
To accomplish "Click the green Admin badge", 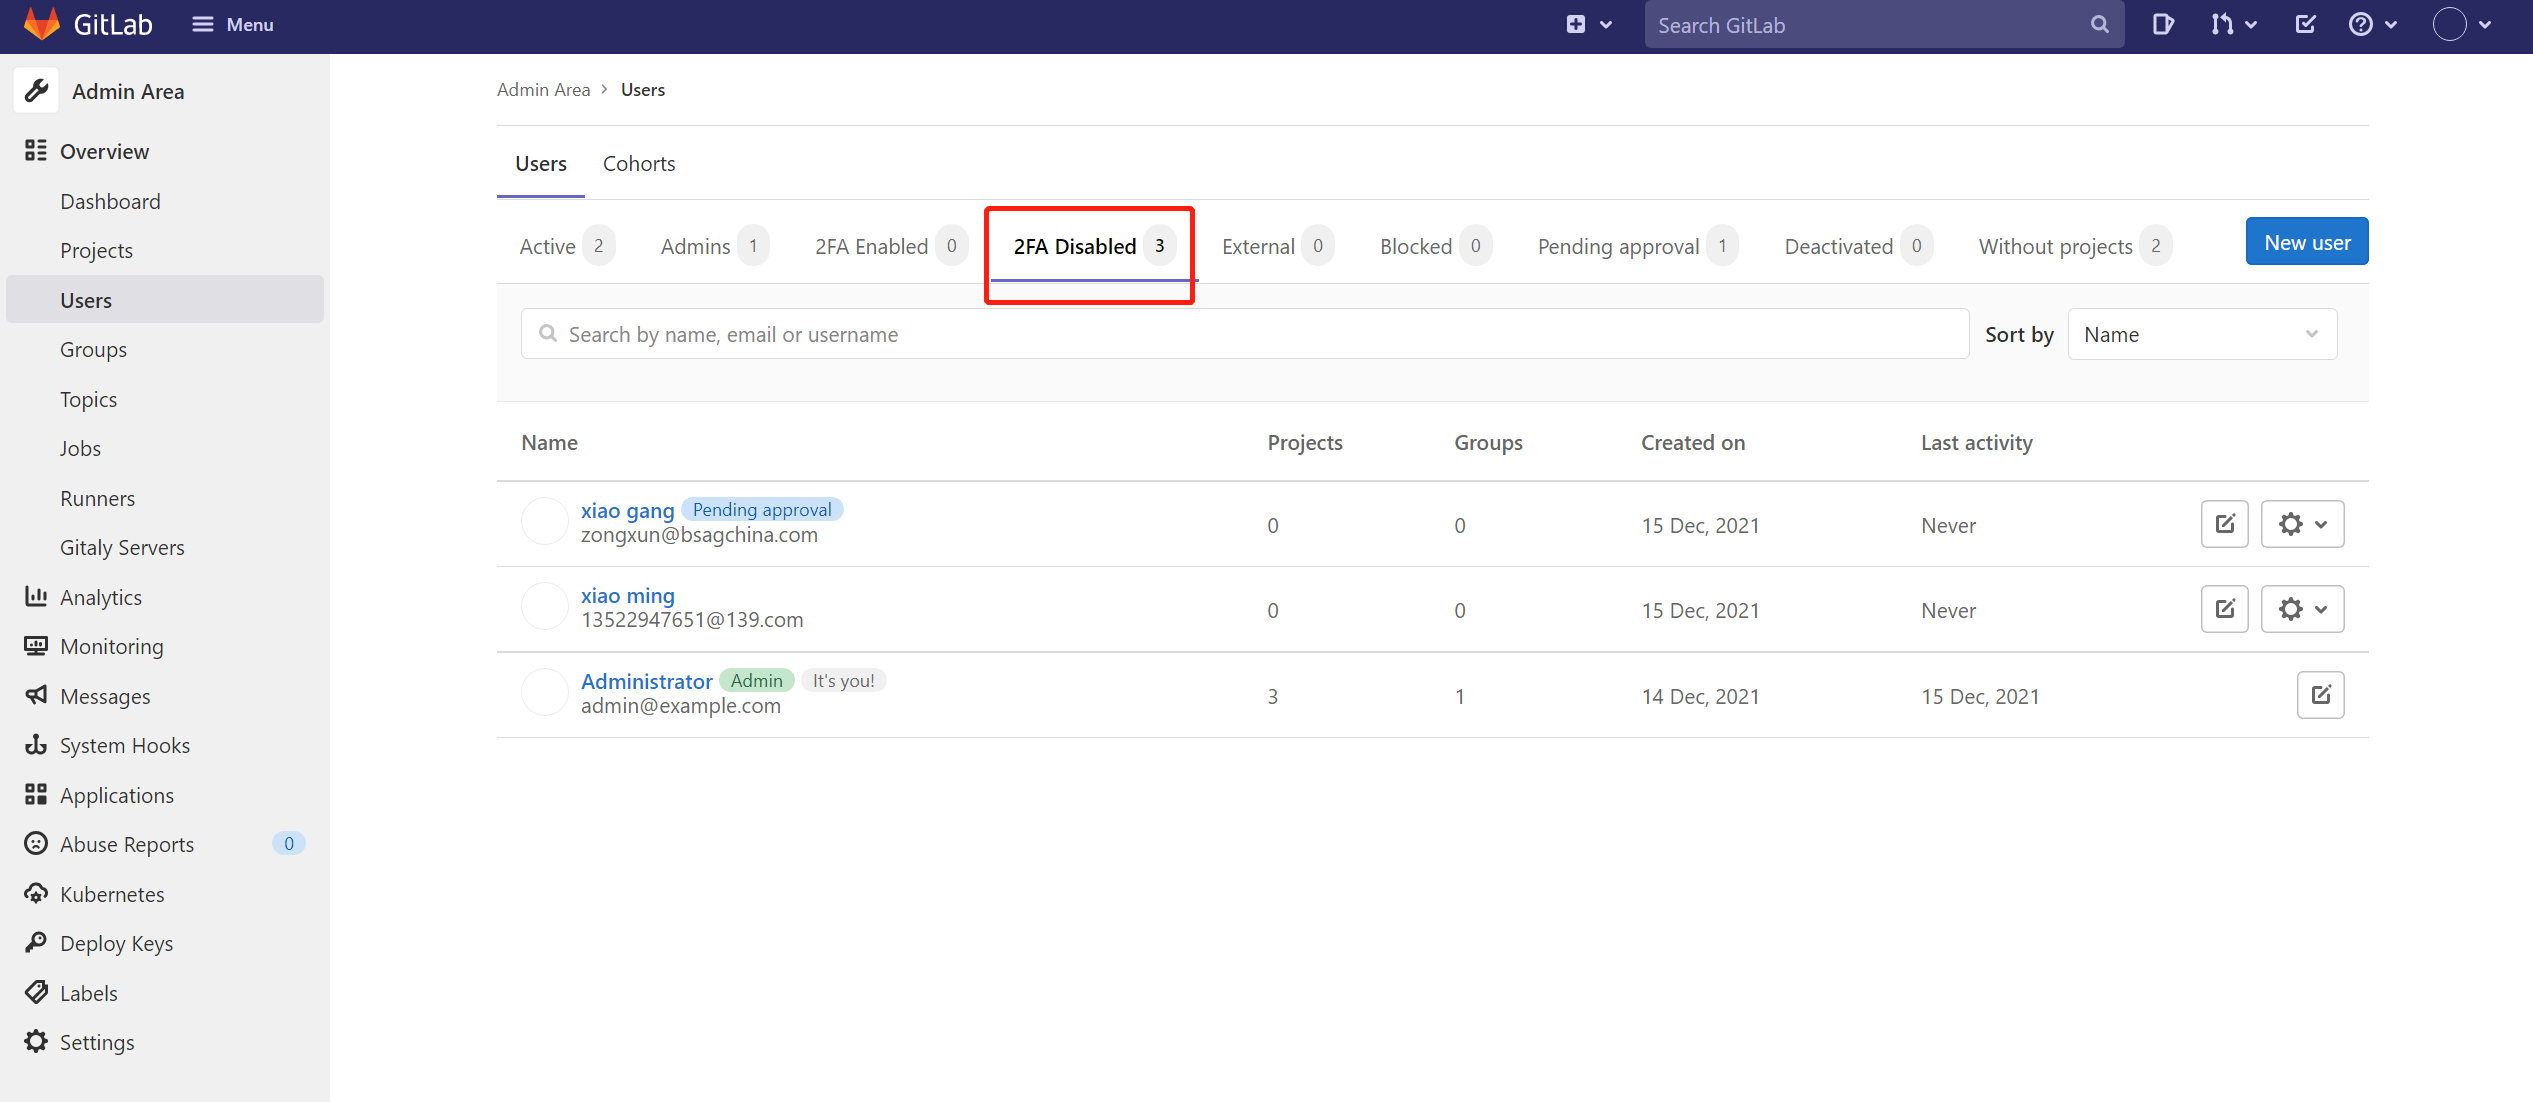I will tap(756, 680).
